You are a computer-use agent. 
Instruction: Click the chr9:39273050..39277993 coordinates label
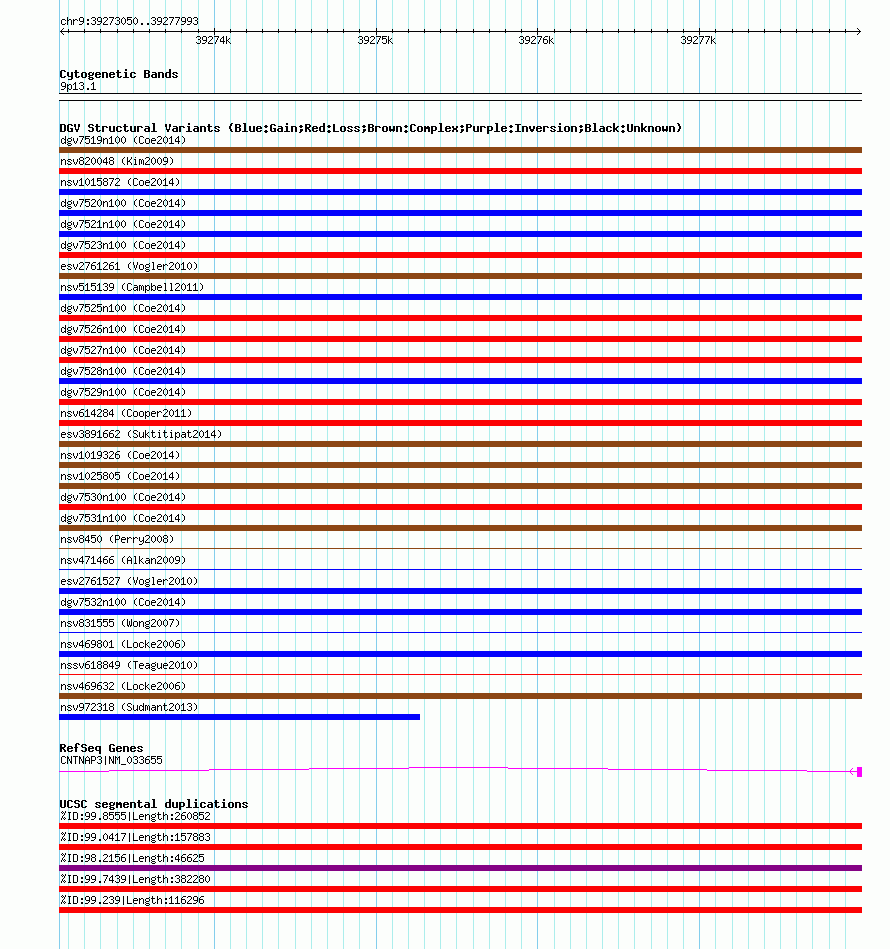129,21
